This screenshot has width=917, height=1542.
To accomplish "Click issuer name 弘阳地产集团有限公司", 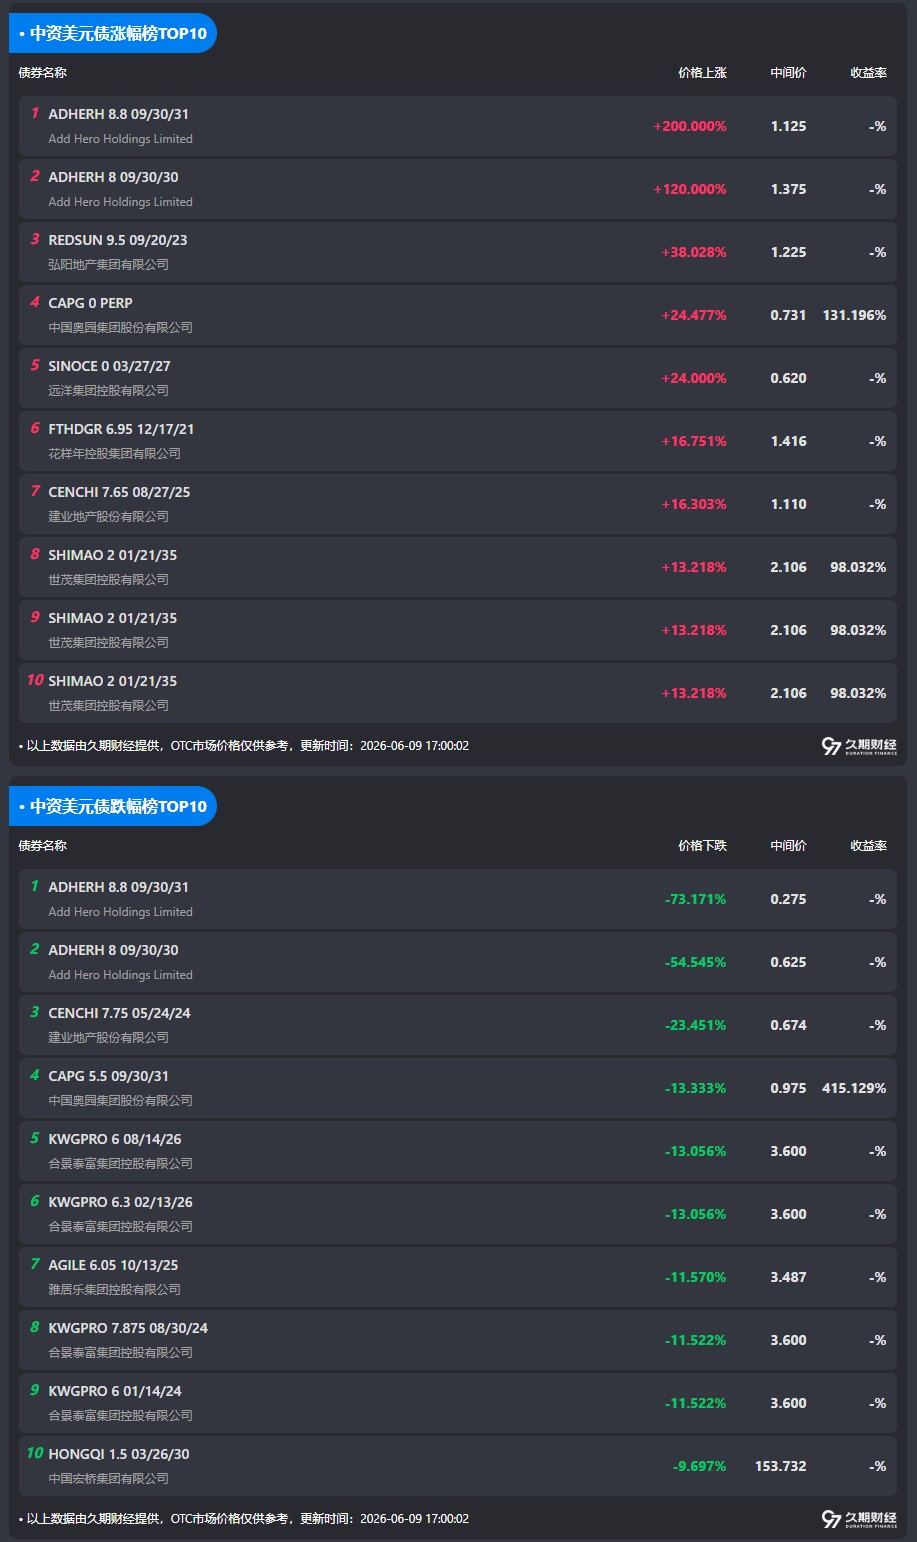I will point(108,265).
